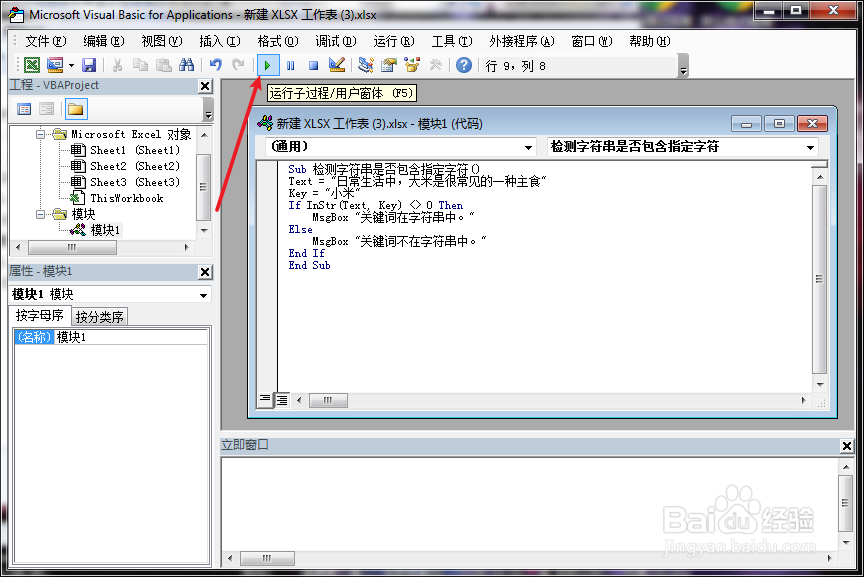Open 工具(T) menu
The height and width of the screenshot is (577, 864).
point(452,41)
